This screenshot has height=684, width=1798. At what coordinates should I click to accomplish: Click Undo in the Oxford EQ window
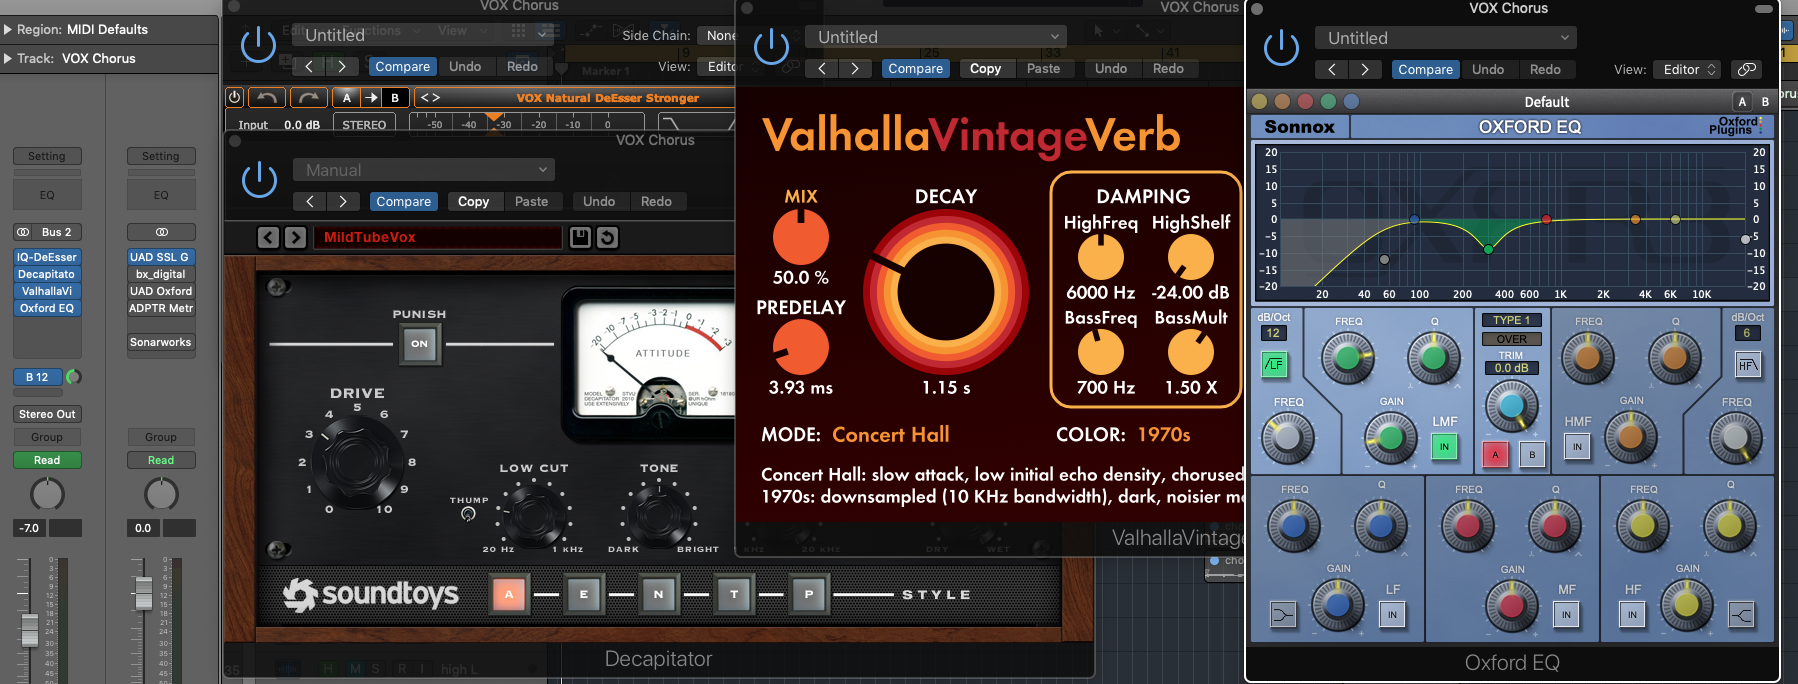click(x=1488, y=69)
